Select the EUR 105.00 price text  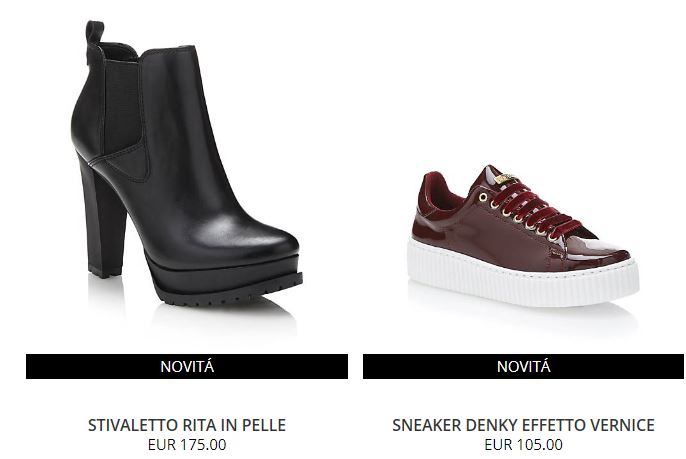pos(523,445)
